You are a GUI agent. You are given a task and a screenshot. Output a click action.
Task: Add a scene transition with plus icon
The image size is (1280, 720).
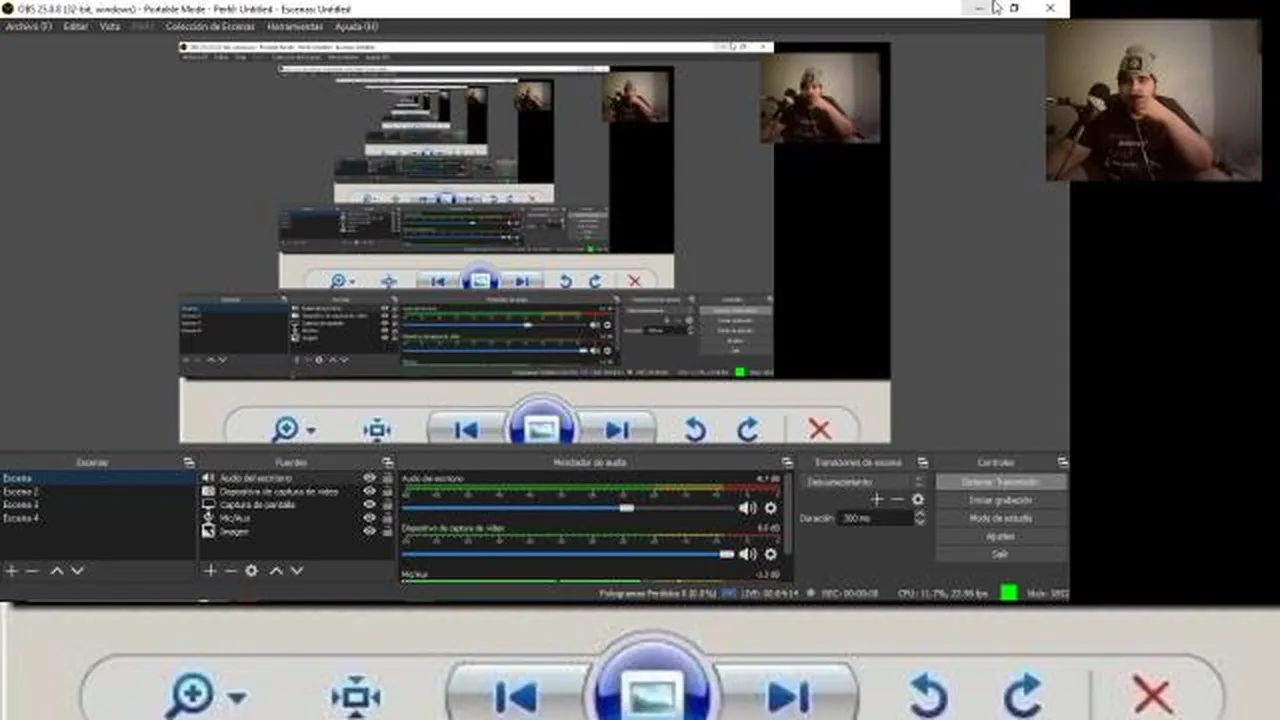[877, 499]
